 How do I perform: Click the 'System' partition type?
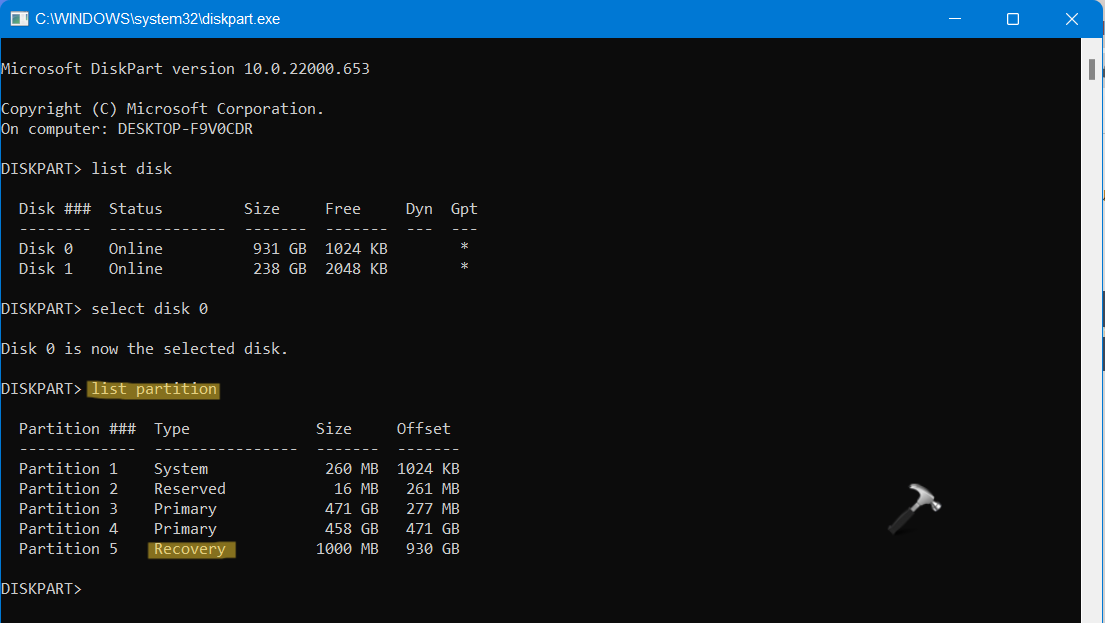[181, 469]
